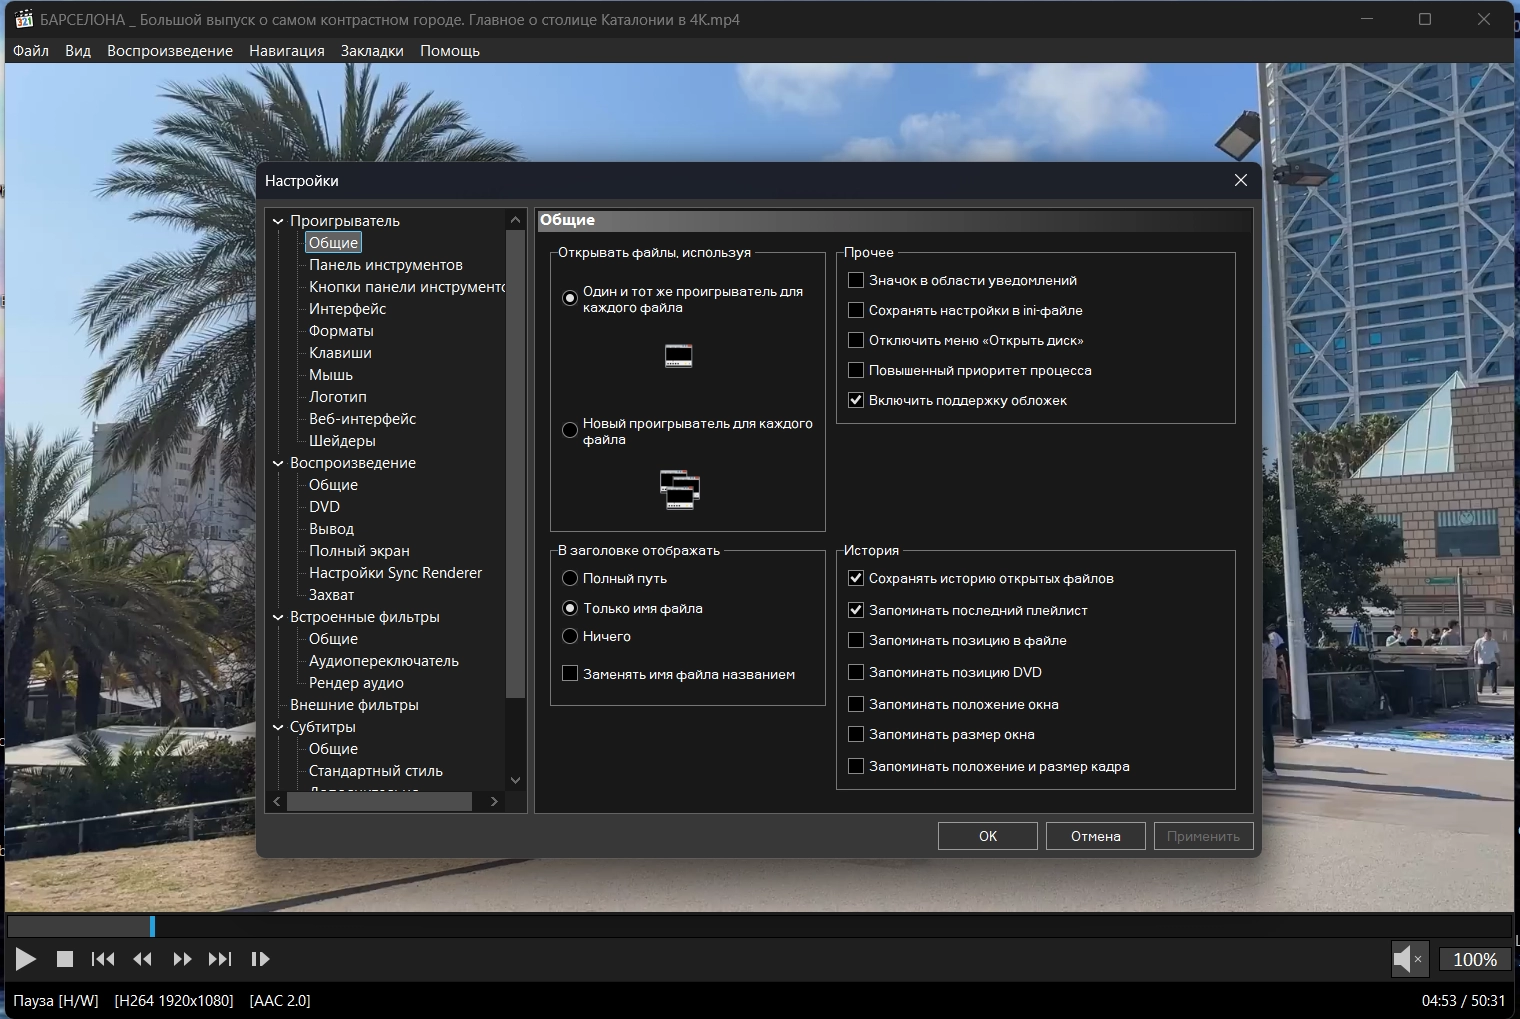This screenshot has width=1520, height=1019.
Task: Open the 'Воспроизведение' menu
Action: pos(169,51)
